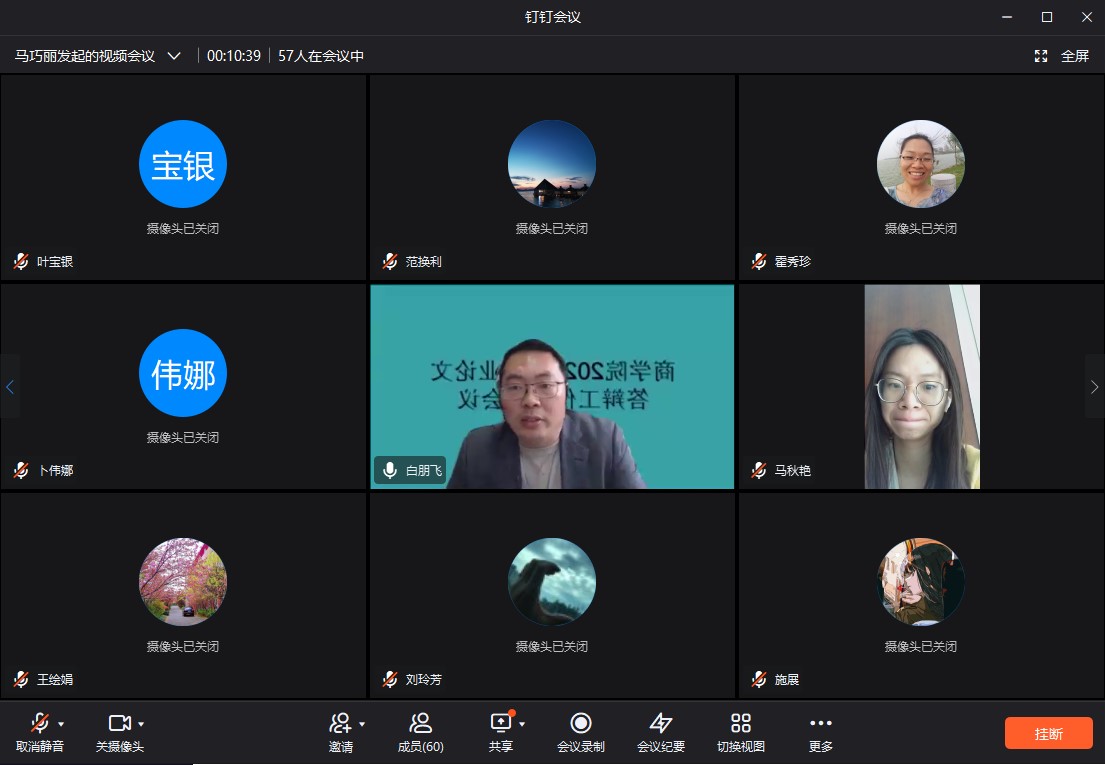Viewport: 1105px width, 765px height.
Task: Go to next page of participants
Action: click(x=1094, y=387)
